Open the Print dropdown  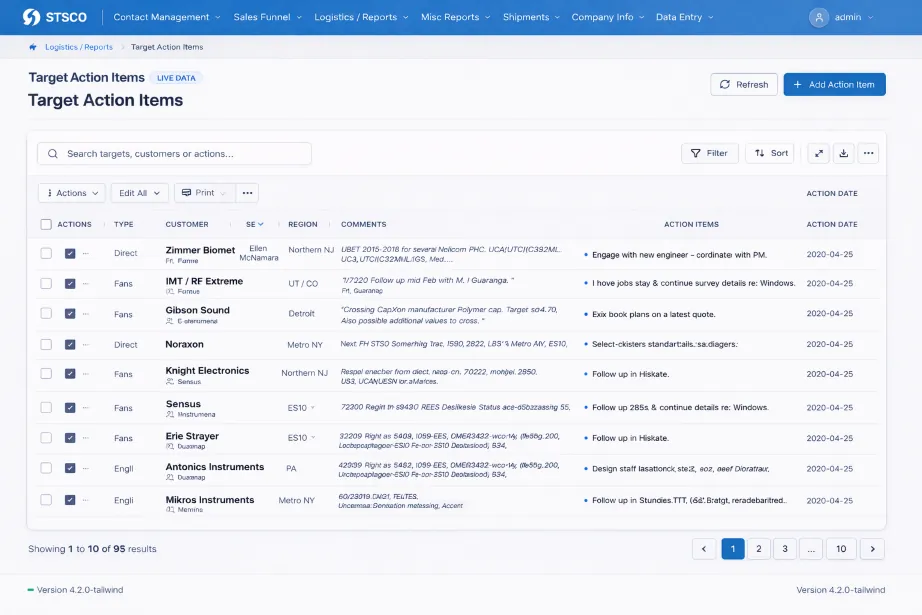tap(205, 193)
